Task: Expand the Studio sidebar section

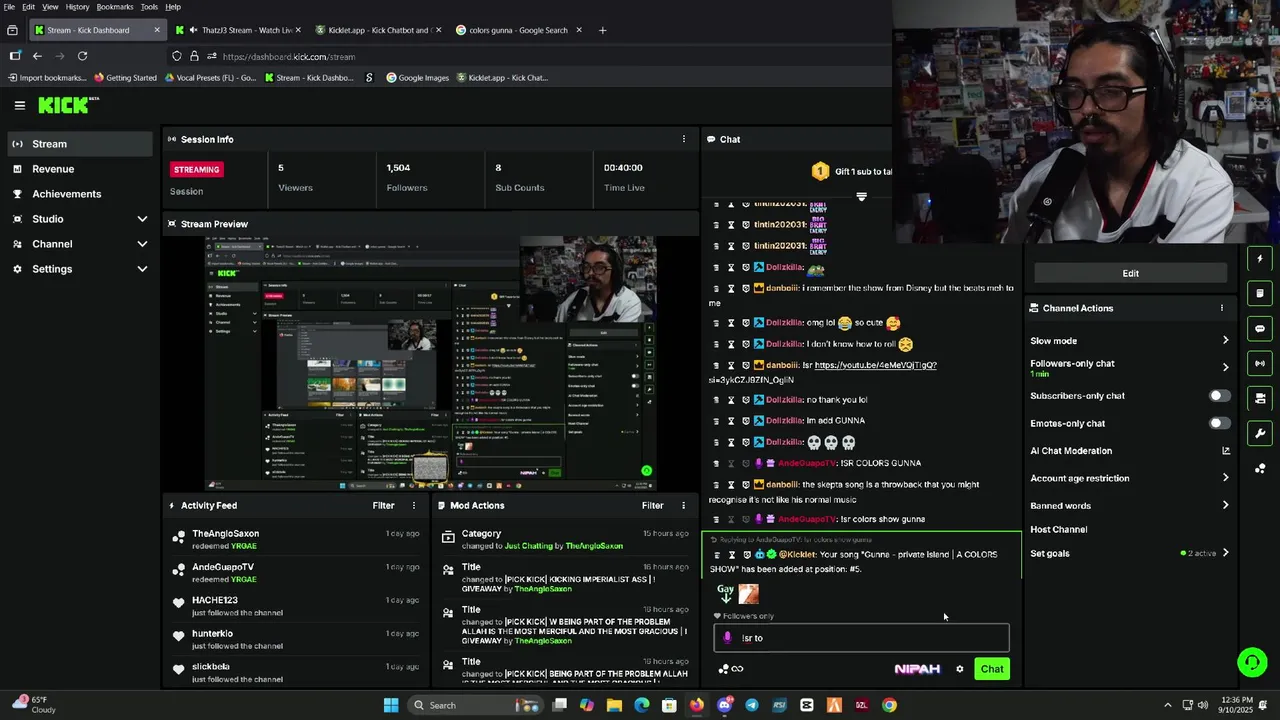Action: 142,219
